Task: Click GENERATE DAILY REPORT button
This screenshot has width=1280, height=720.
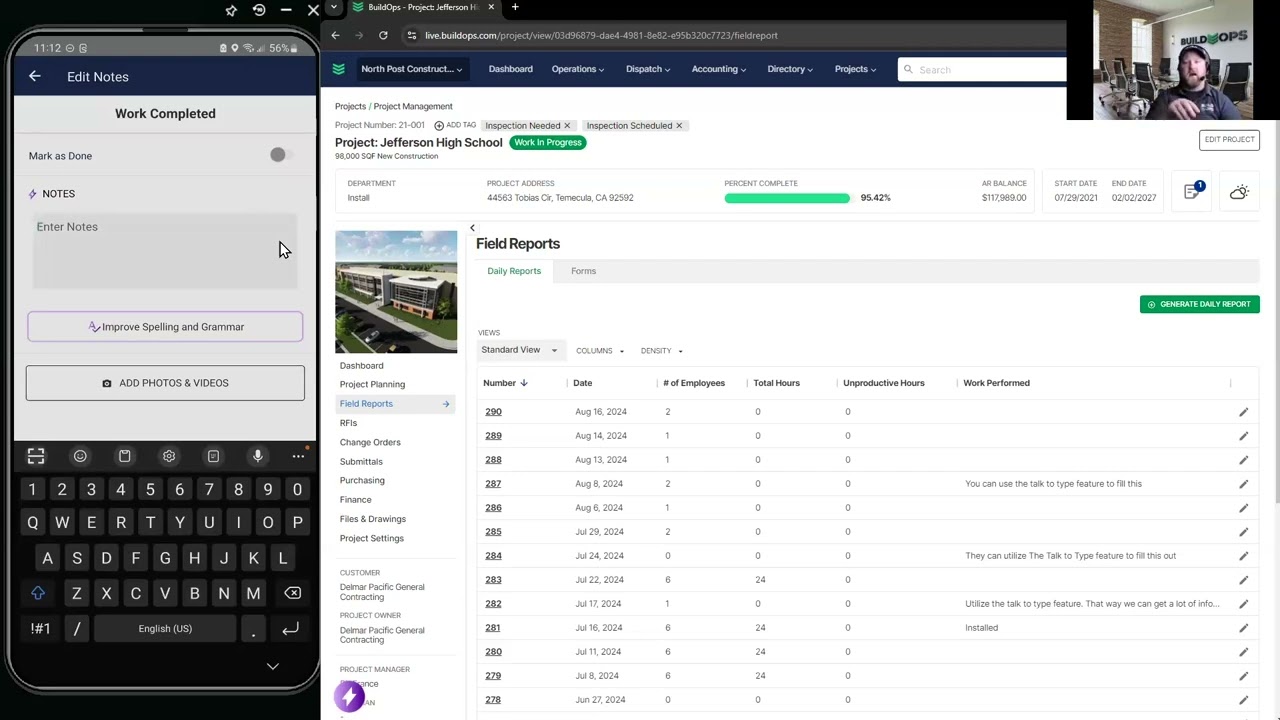Action: click(1200, 304)
